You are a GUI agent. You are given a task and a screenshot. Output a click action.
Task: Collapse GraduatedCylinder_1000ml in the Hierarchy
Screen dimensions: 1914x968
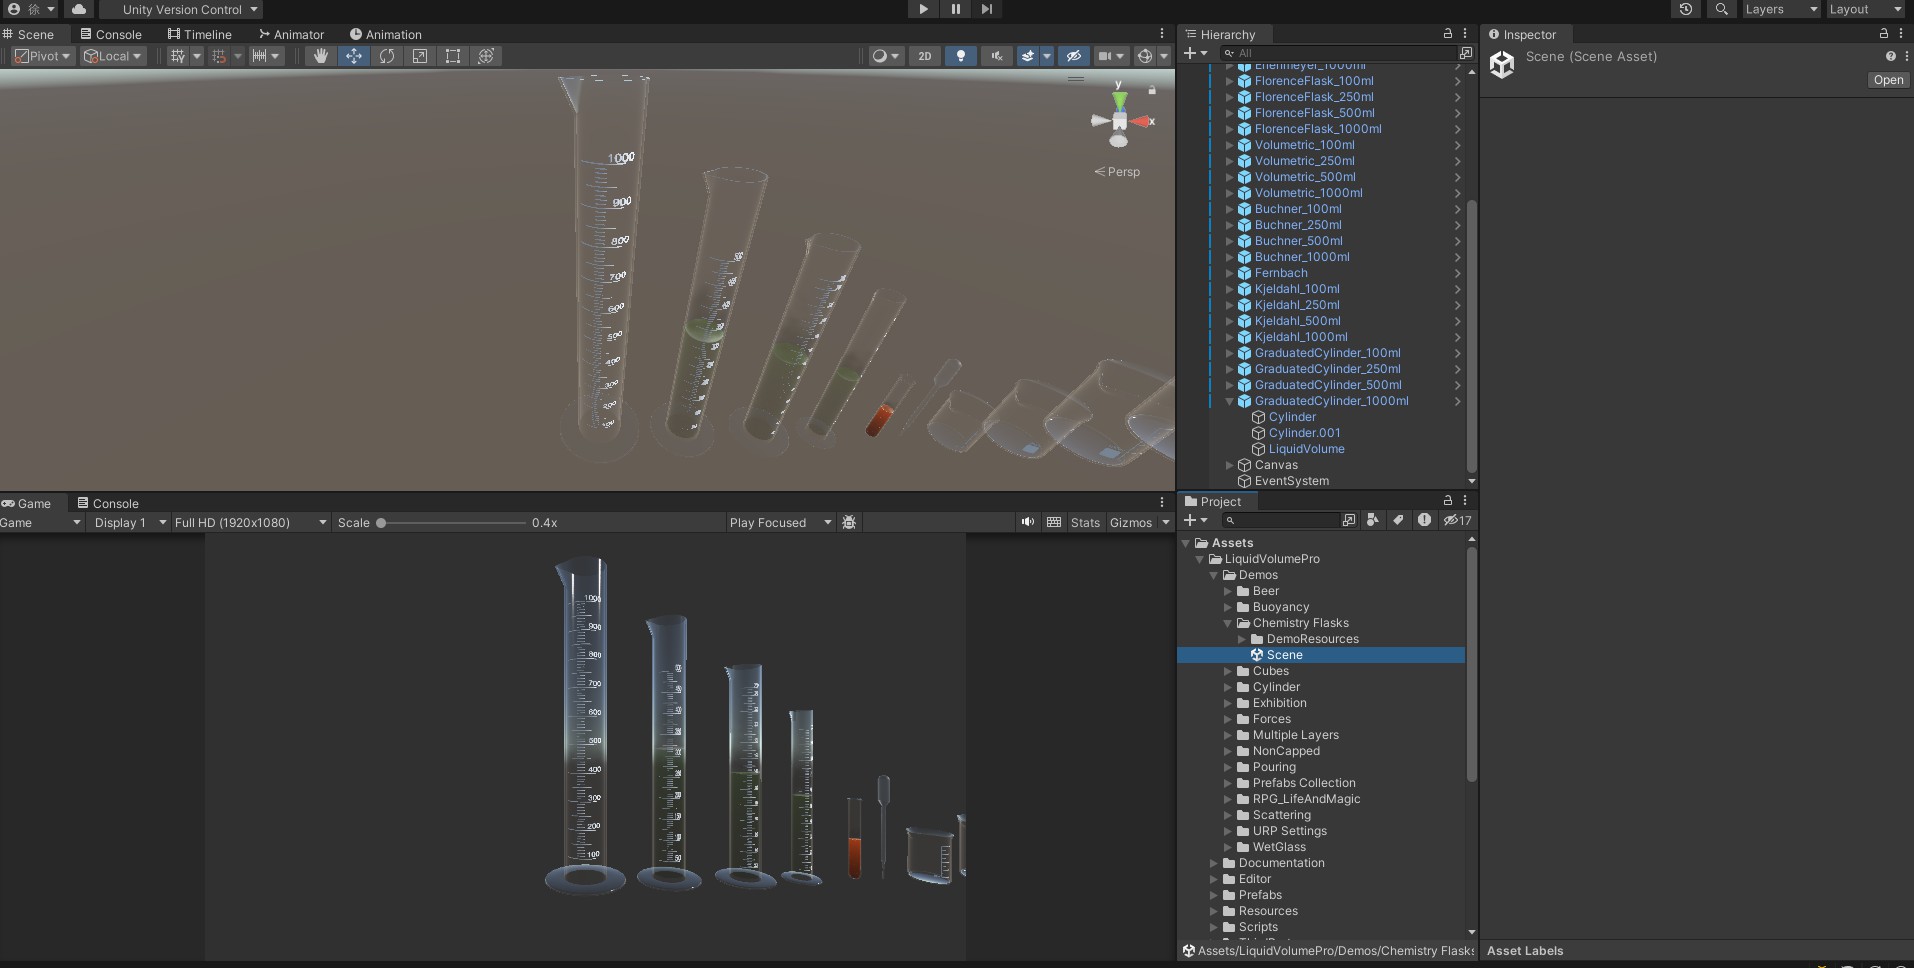(1229, 401)
